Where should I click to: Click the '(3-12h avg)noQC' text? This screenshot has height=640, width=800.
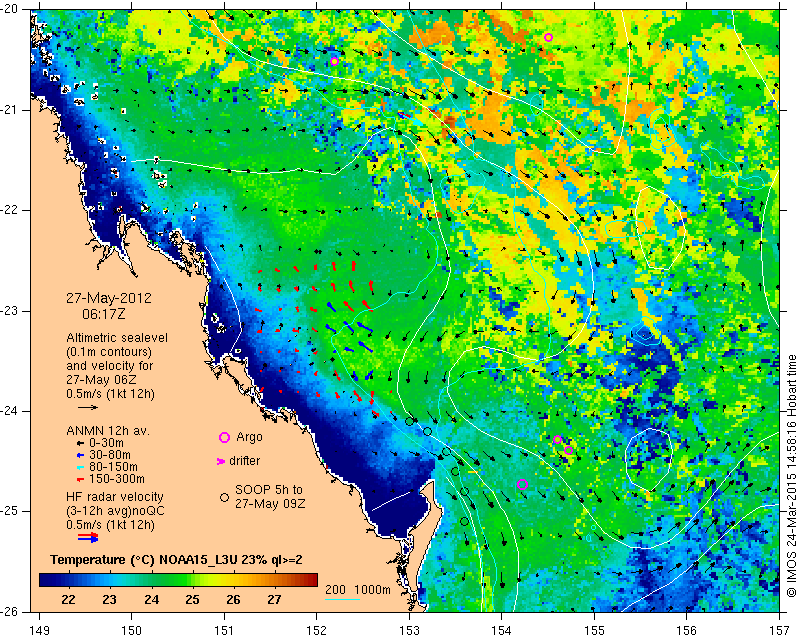115,511
